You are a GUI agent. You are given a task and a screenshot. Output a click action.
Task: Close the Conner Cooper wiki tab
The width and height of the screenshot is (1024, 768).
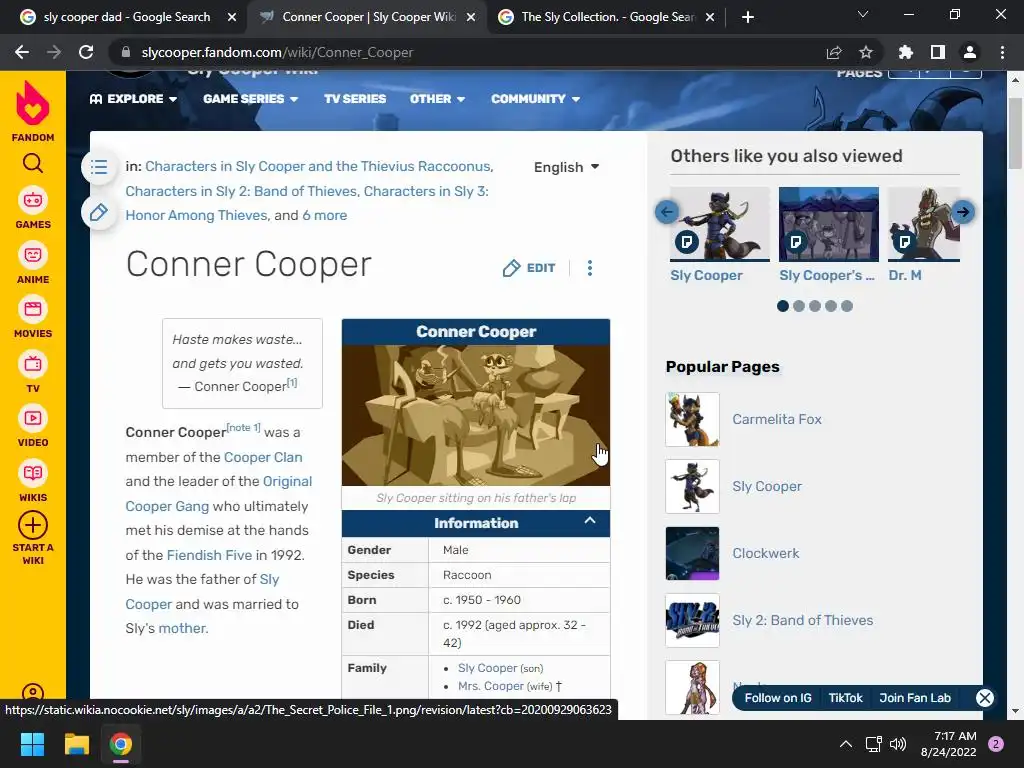pyautogui.click(x=471, y=17)
